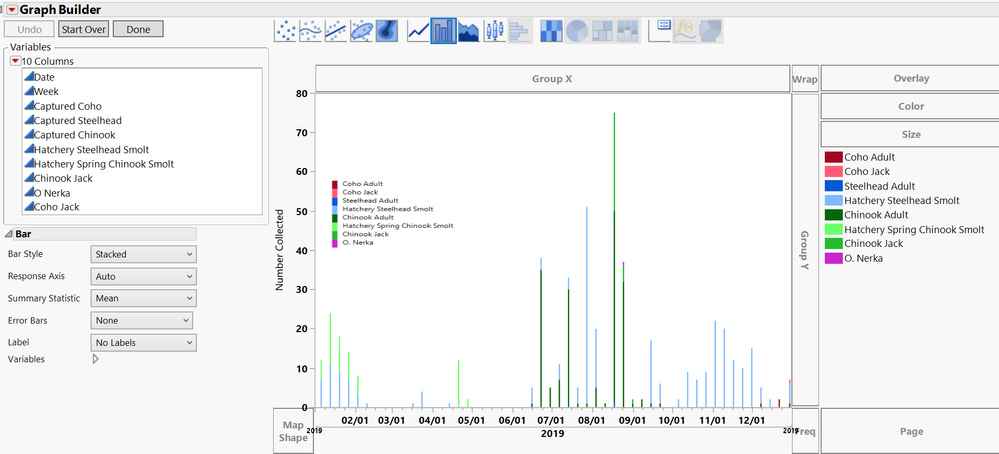
Task: Open the Error Bars dropdown
Action: 141,320
